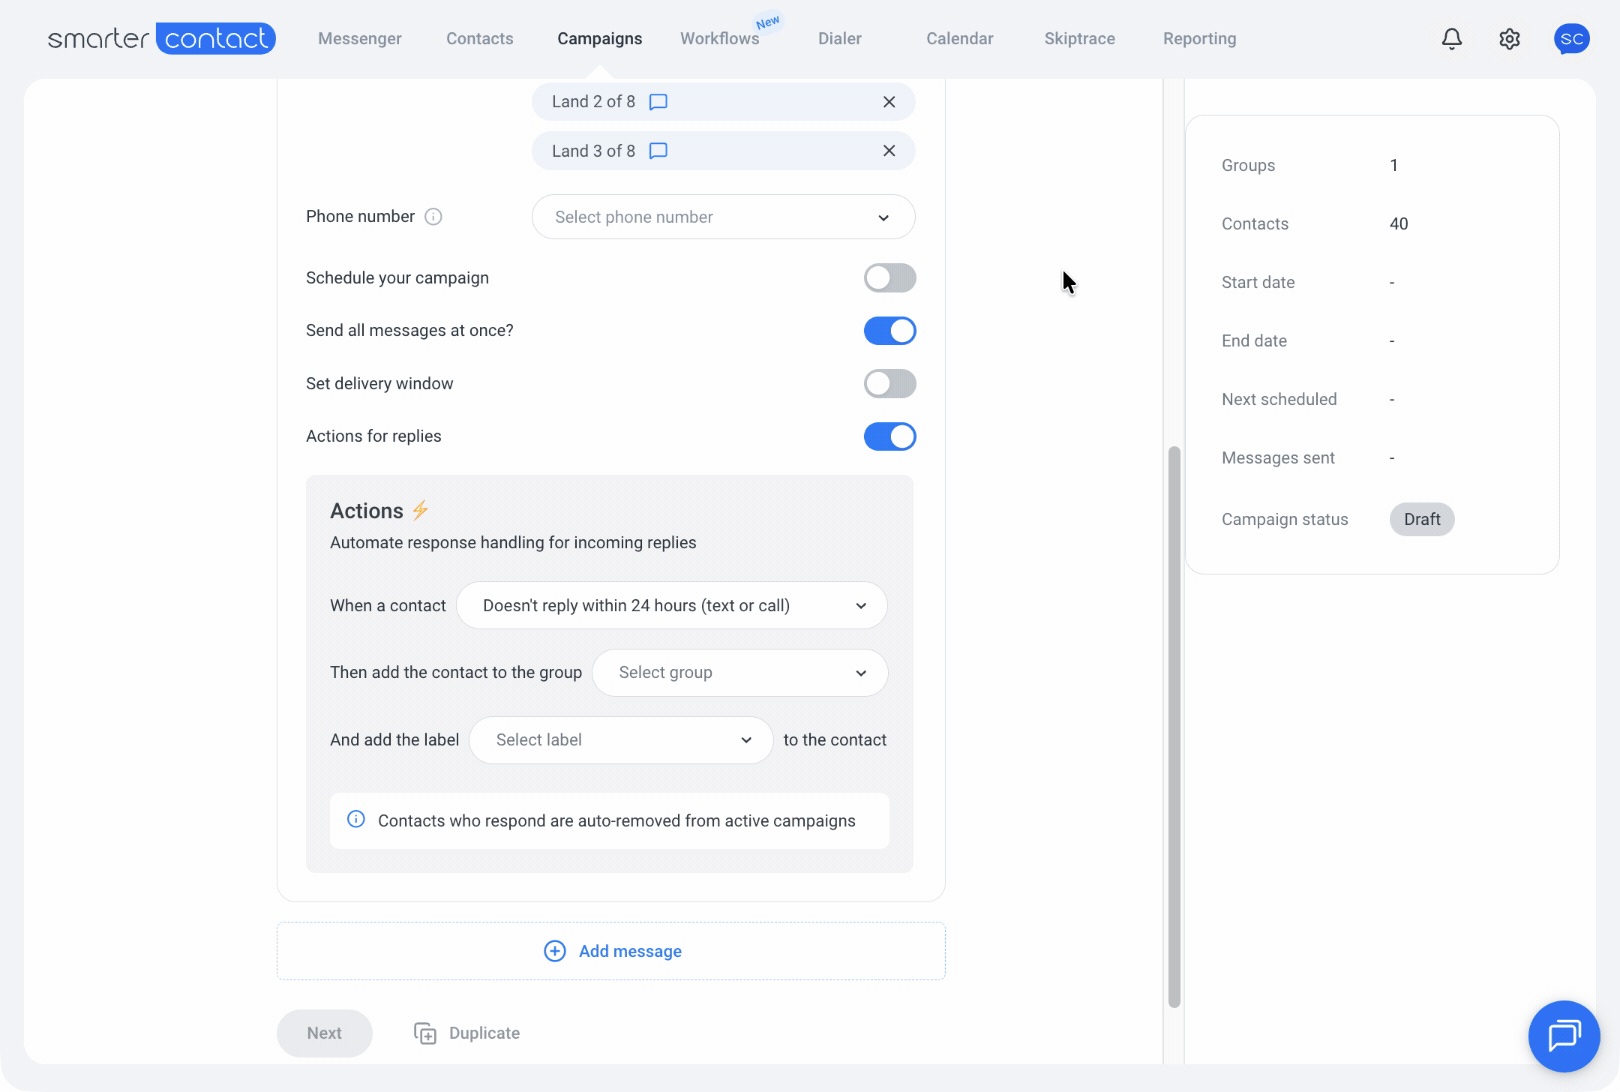
Task: Turn off Actions for replies
Action: [x=889, y=437]
